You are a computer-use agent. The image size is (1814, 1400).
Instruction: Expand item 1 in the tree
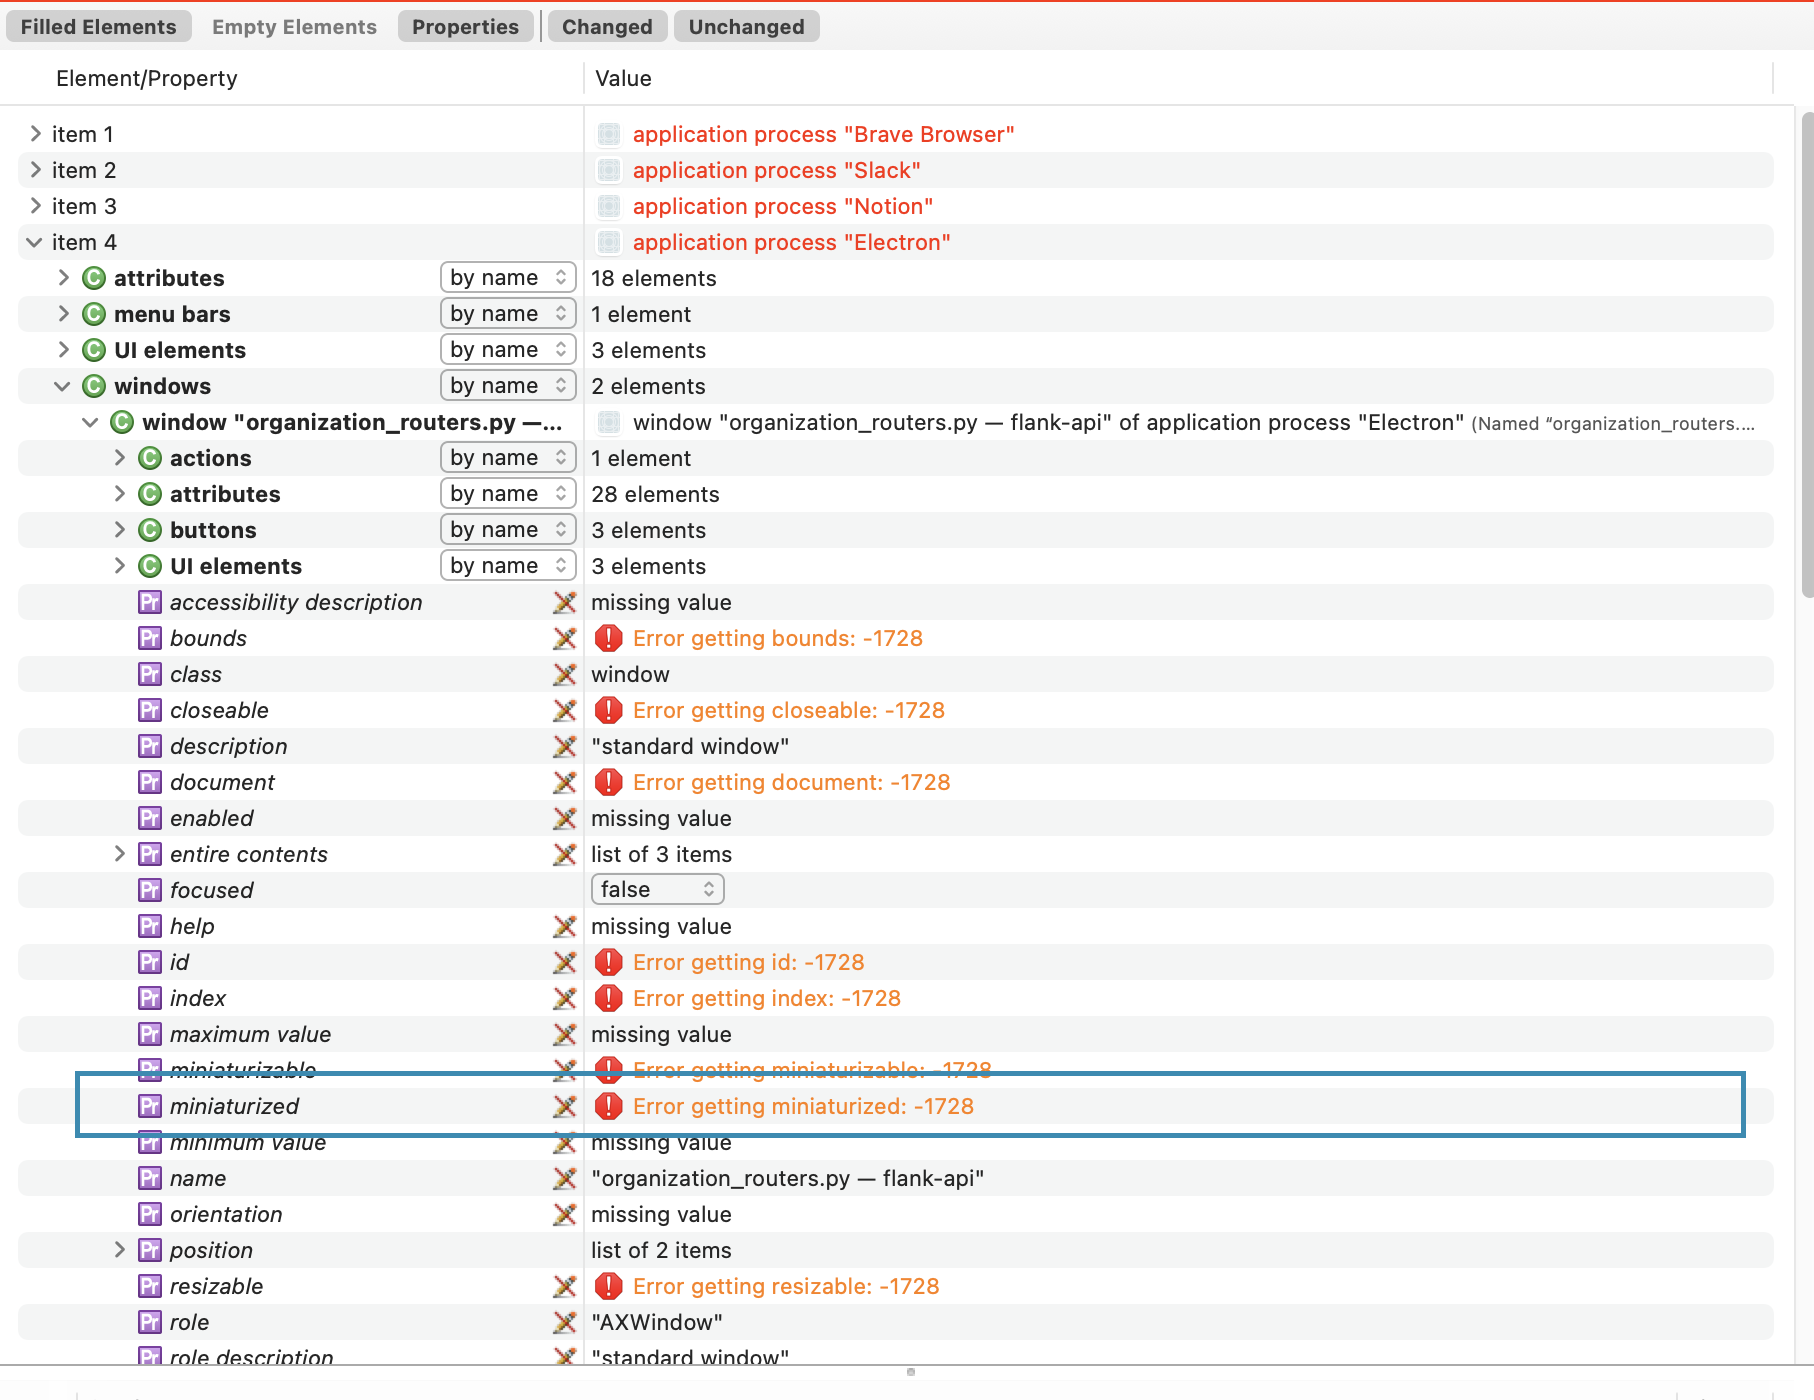coord(35,134)
